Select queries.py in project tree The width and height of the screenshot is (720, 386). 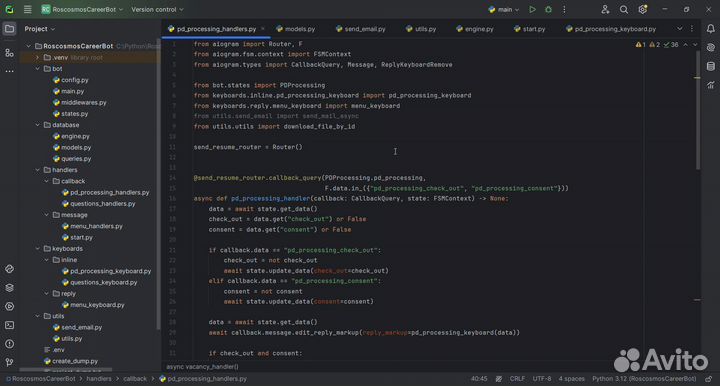72,159
